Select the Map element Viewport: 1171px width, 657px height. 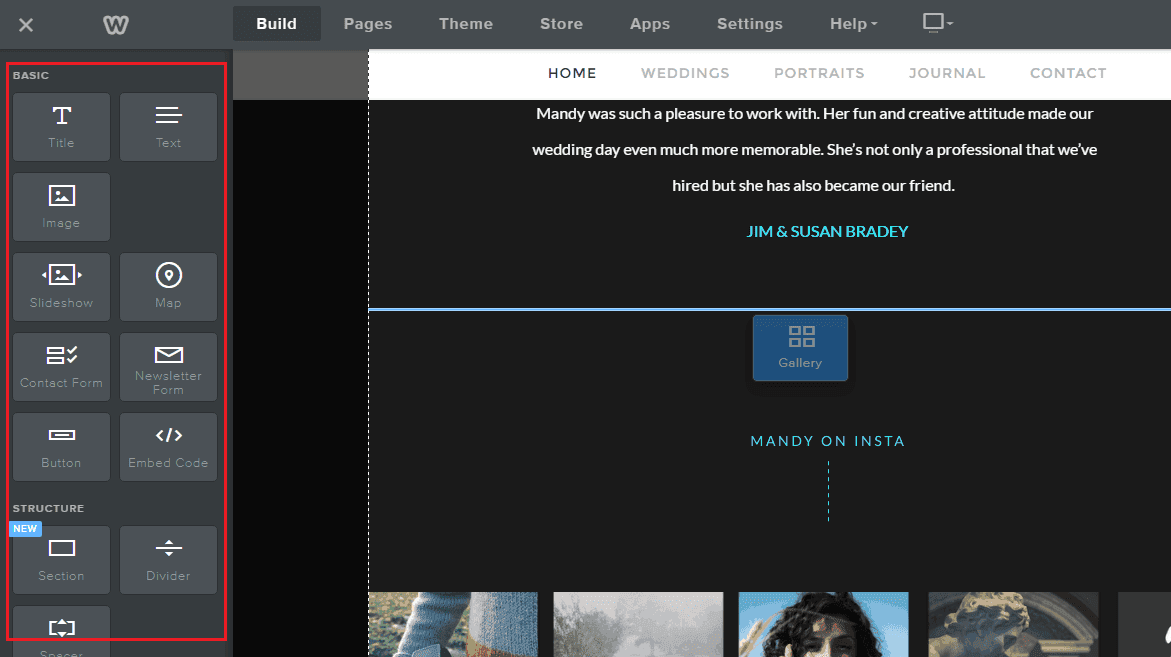click(x=168, y=287)
